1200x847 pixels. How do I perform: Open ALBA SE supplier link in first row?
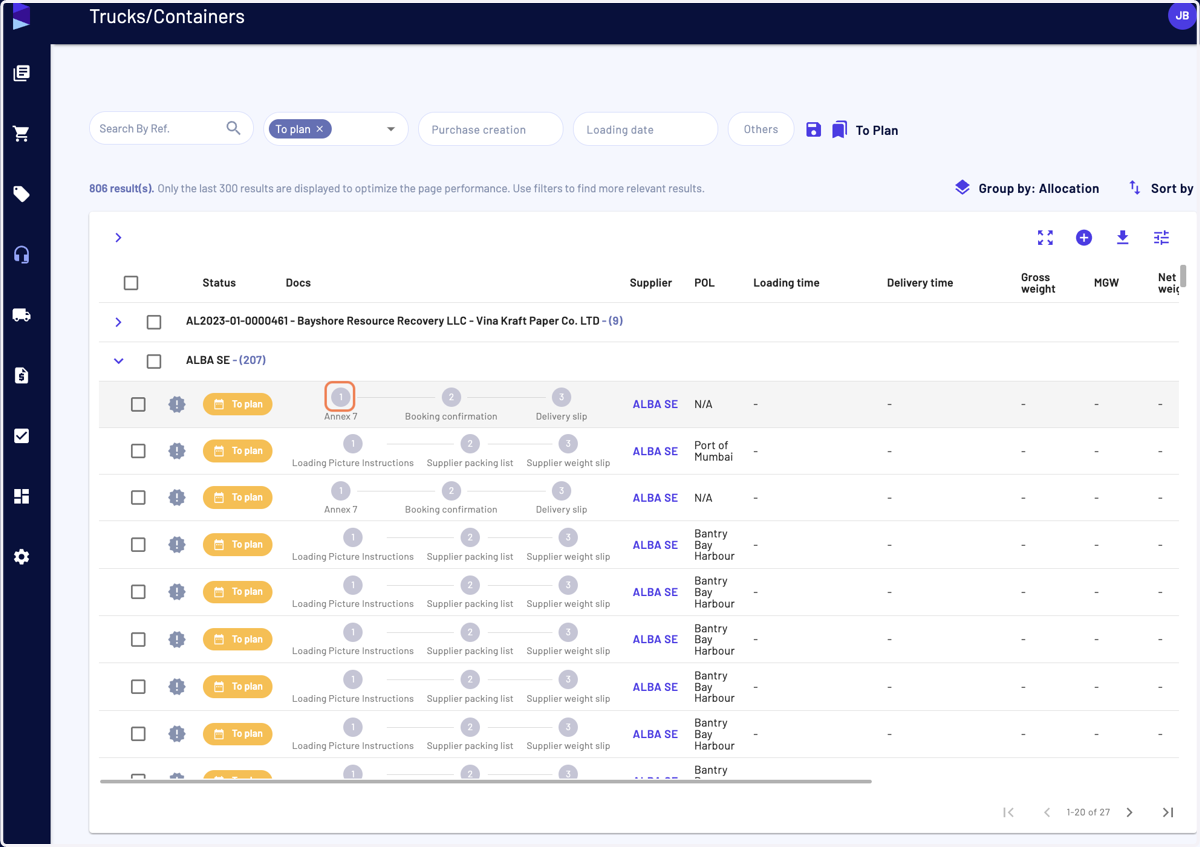[x=655, y=404]
